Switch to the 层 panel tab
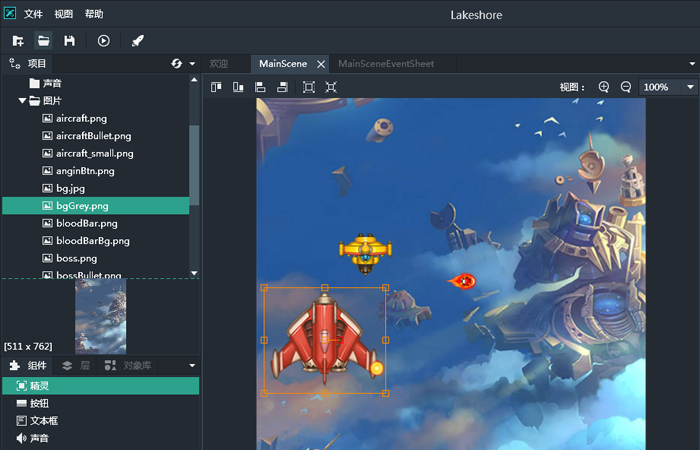This screenshot has width=700, height=450. [76, 366]
